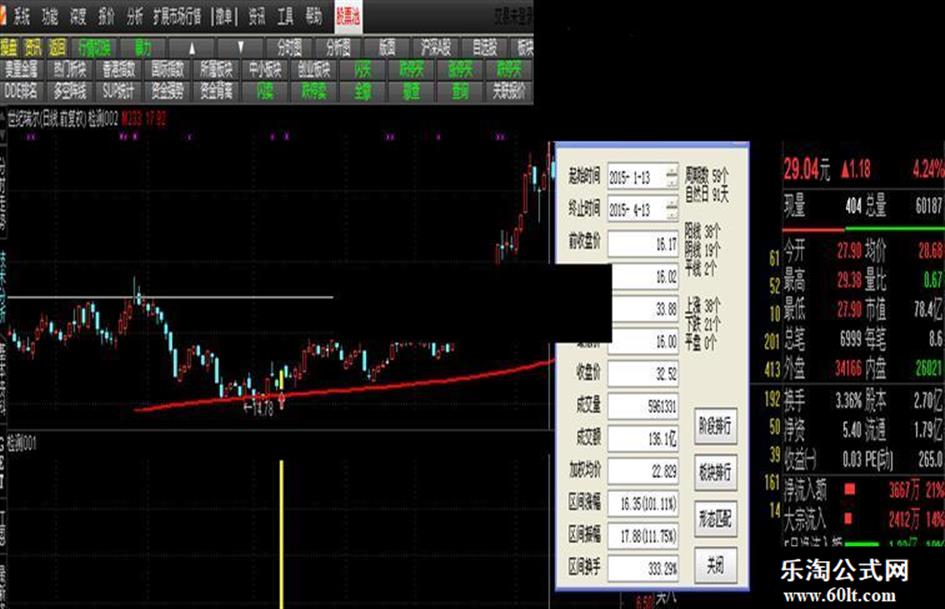Click the 总笔 value 6999
This screenshot has width=945, height=609.
coord(850,339)
